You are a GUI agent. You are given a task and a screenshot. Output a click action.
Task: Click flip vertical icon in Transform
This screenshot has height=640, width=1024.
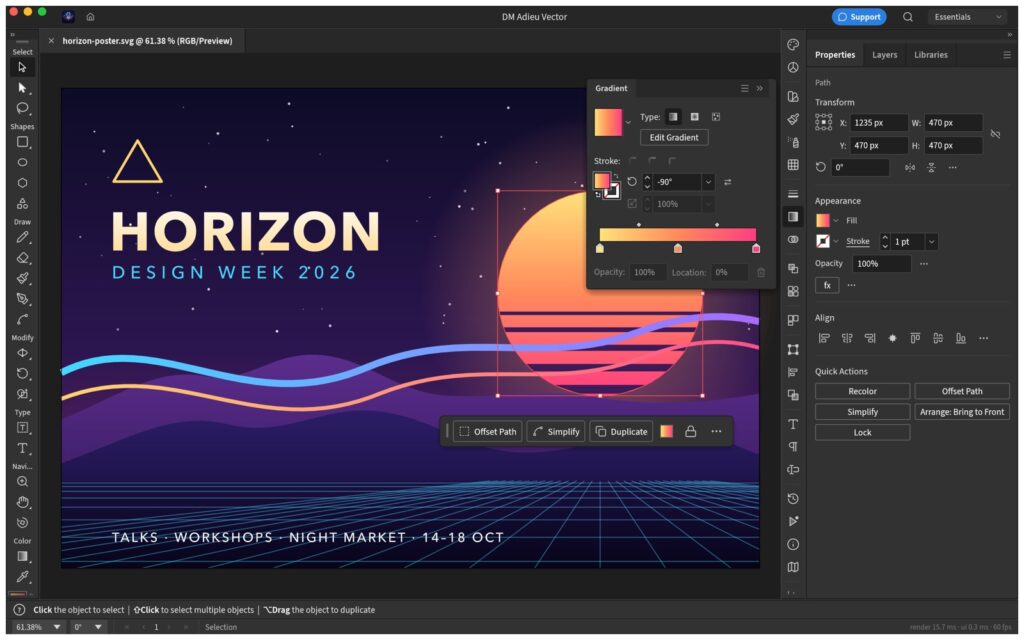931,168
